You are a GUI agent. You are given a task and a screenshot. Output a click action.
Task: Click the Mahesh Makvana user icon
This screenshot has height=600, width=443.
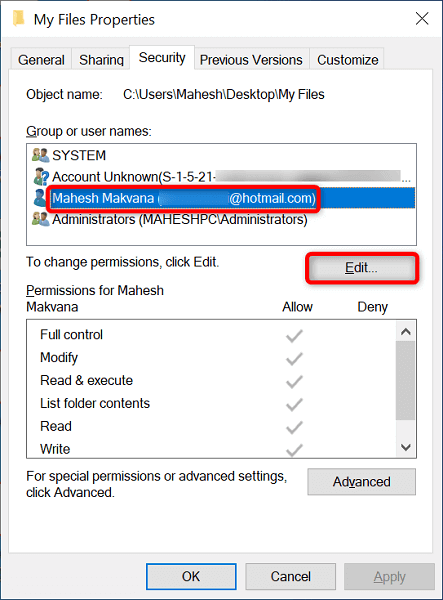click(40, 198)
